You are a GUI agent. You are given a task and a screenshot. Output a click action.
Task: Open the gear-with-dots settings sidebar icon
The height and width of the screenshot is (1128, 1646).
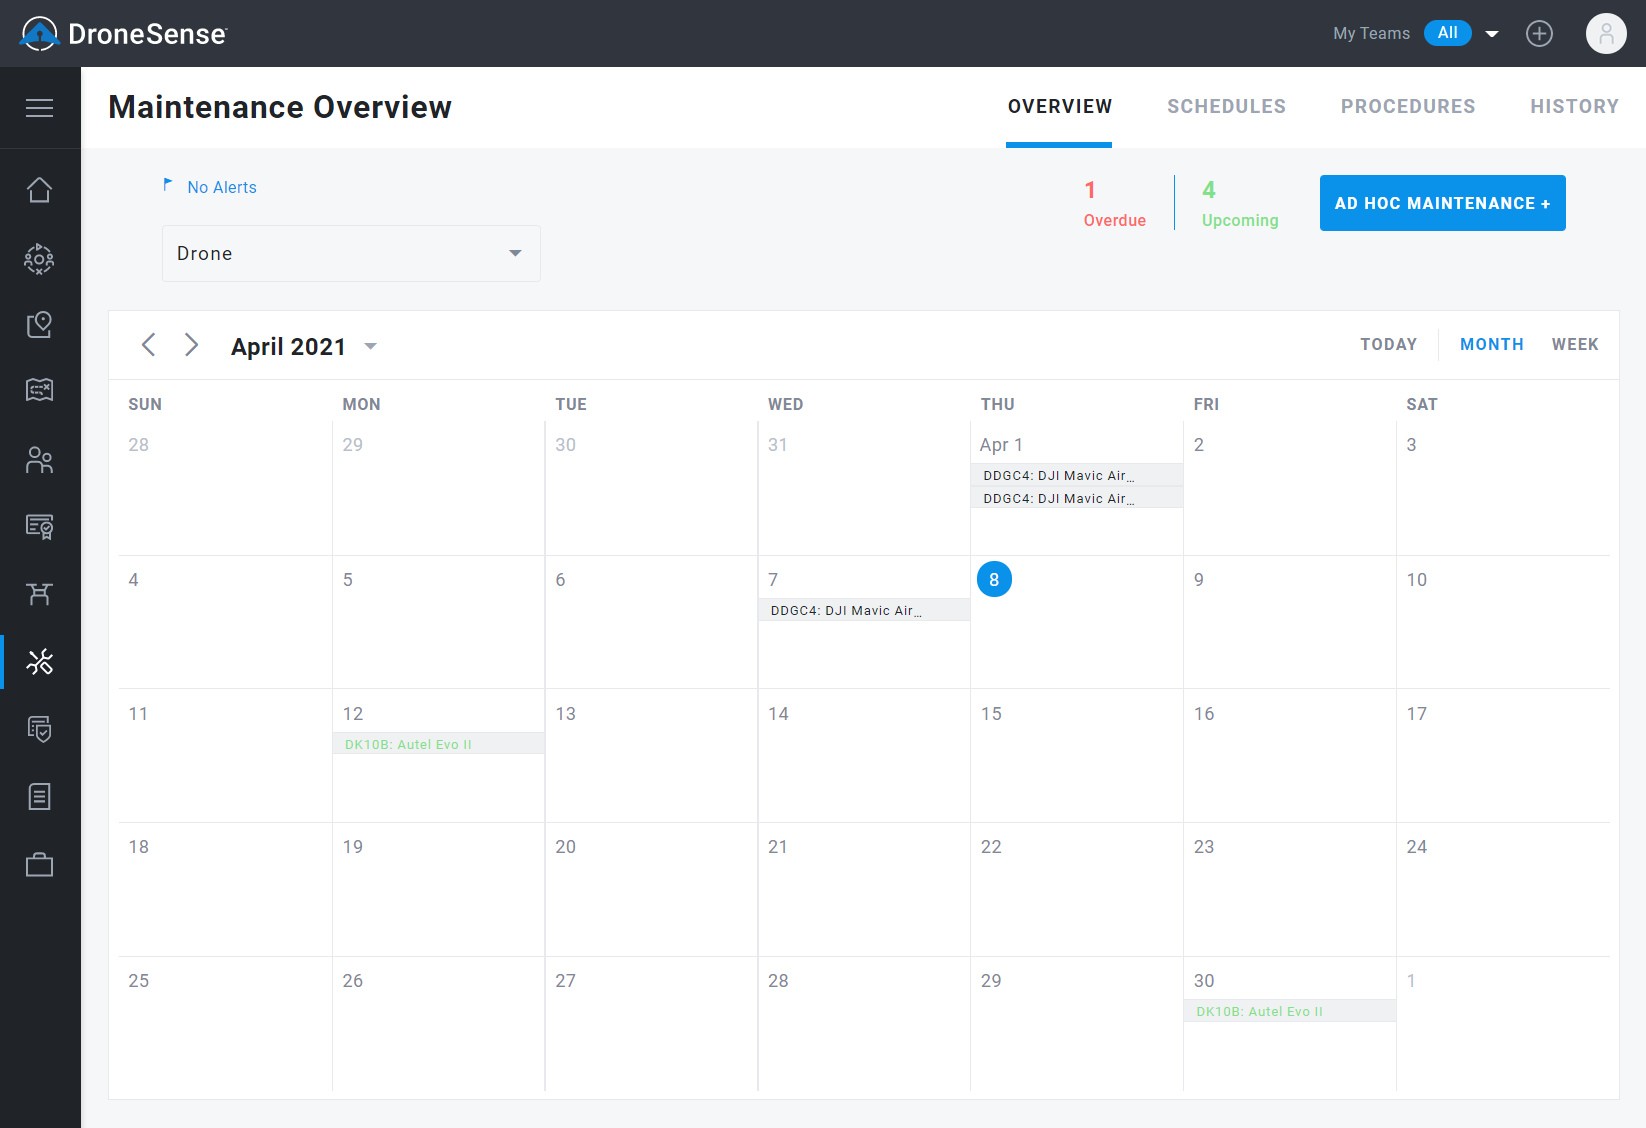[39, 259]
